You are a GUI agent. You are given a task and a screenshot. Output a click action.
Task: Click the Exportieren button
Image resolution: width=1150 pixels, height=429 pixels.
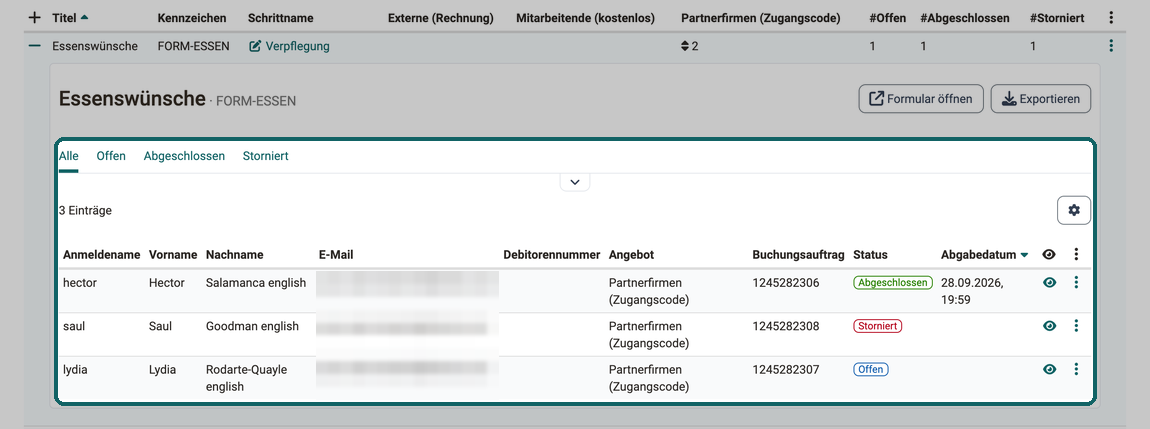(1041, 98)
